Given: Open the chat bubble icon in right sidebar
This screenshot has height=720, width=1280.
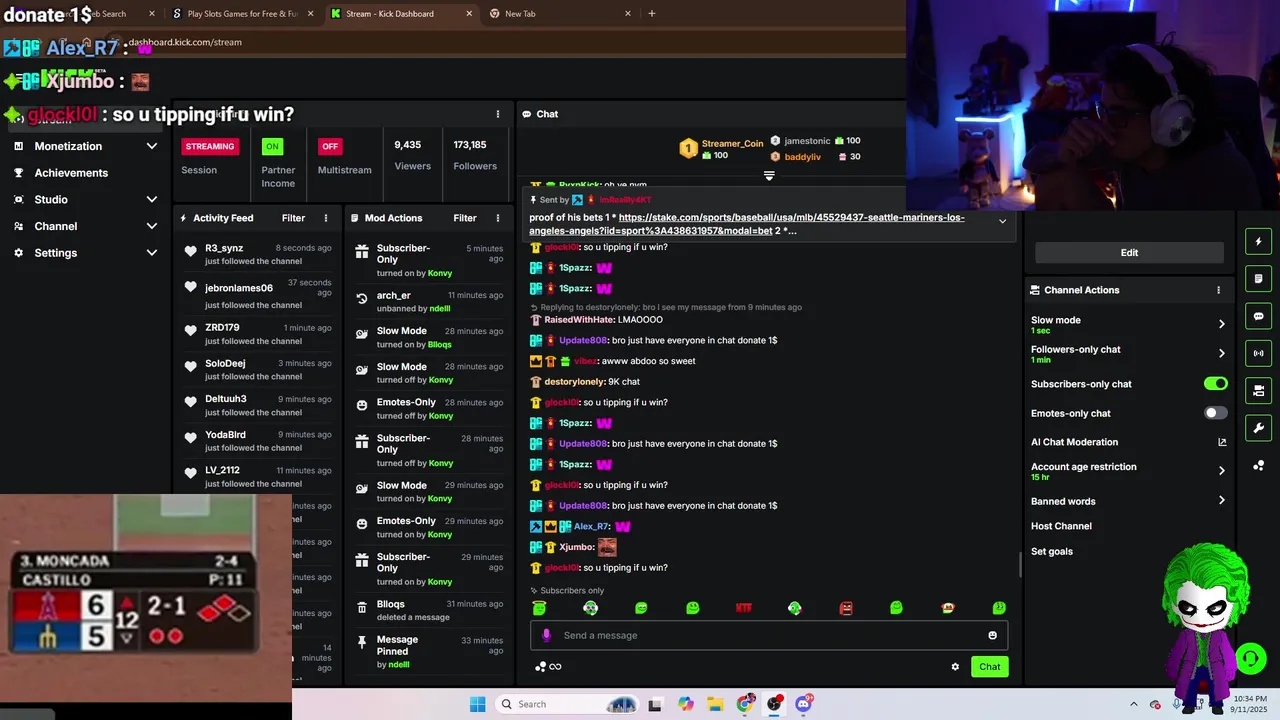Looking at the screenshot, I should (1259, 316).
